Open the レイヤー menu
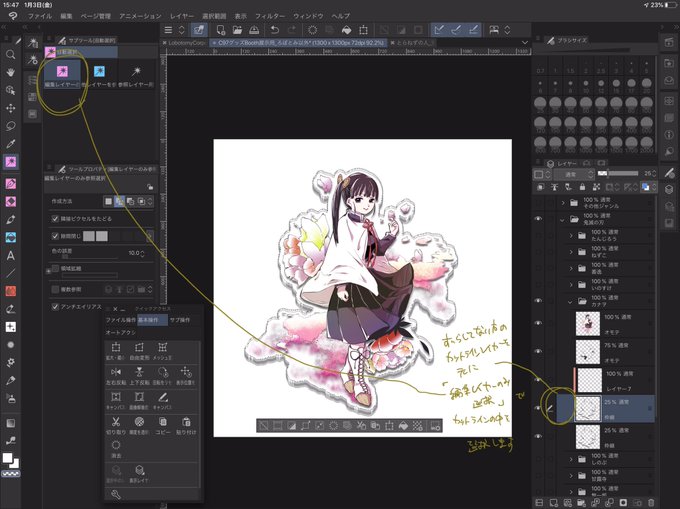This screenshot has height=509, width=680. pos(182,16)
